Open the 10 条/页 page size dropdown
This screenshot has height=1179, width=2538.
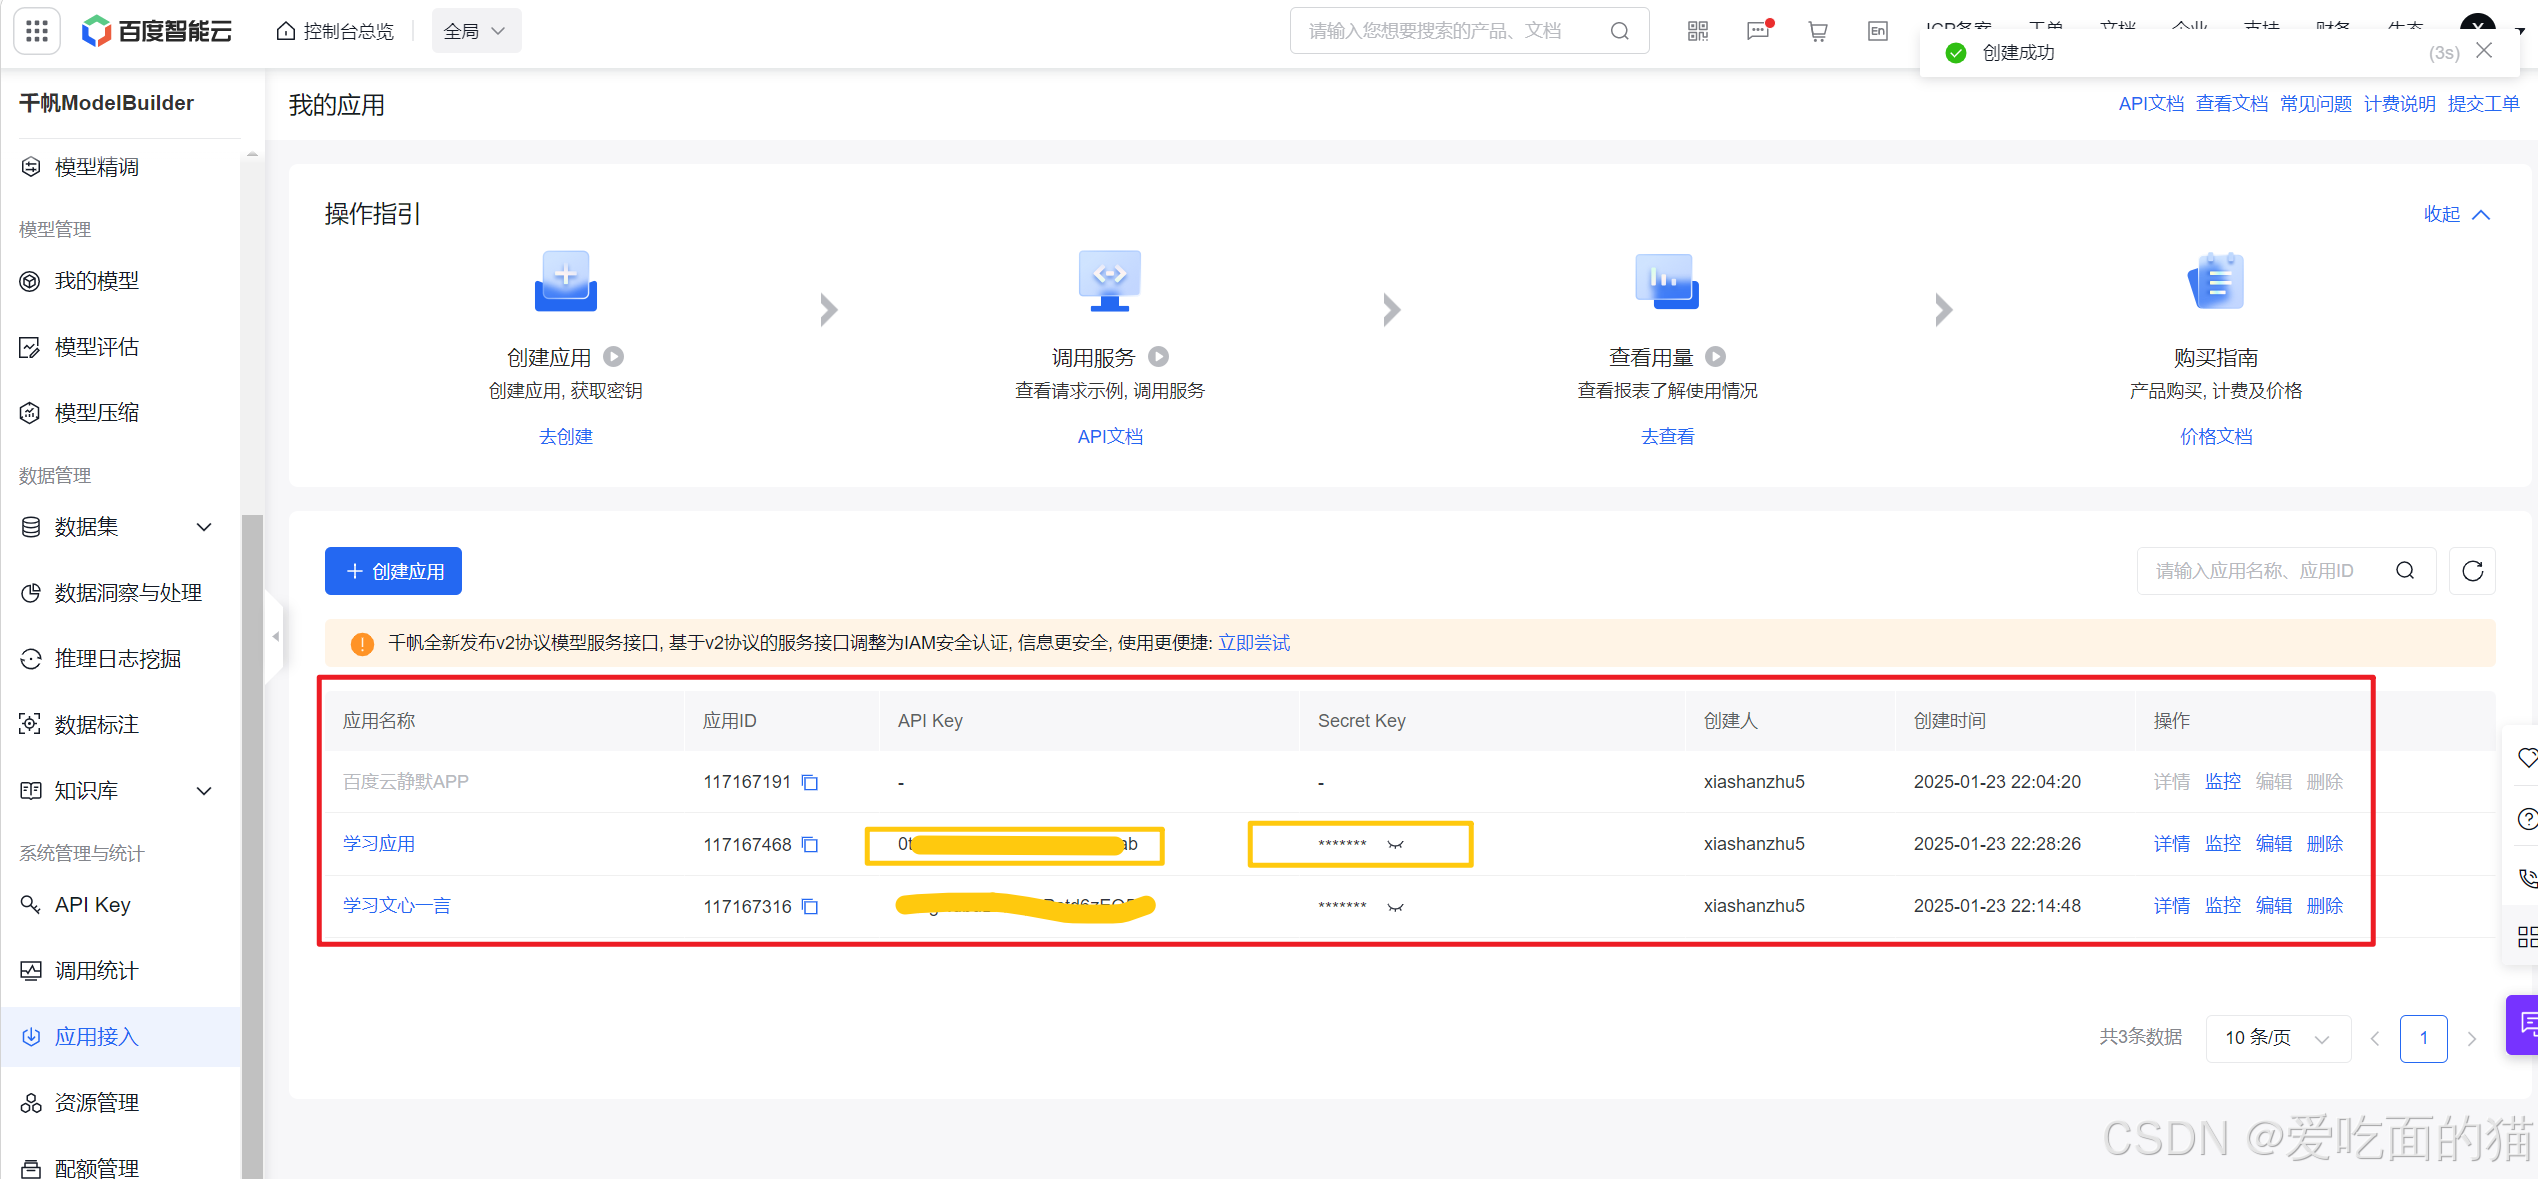pos(2277,1038)
